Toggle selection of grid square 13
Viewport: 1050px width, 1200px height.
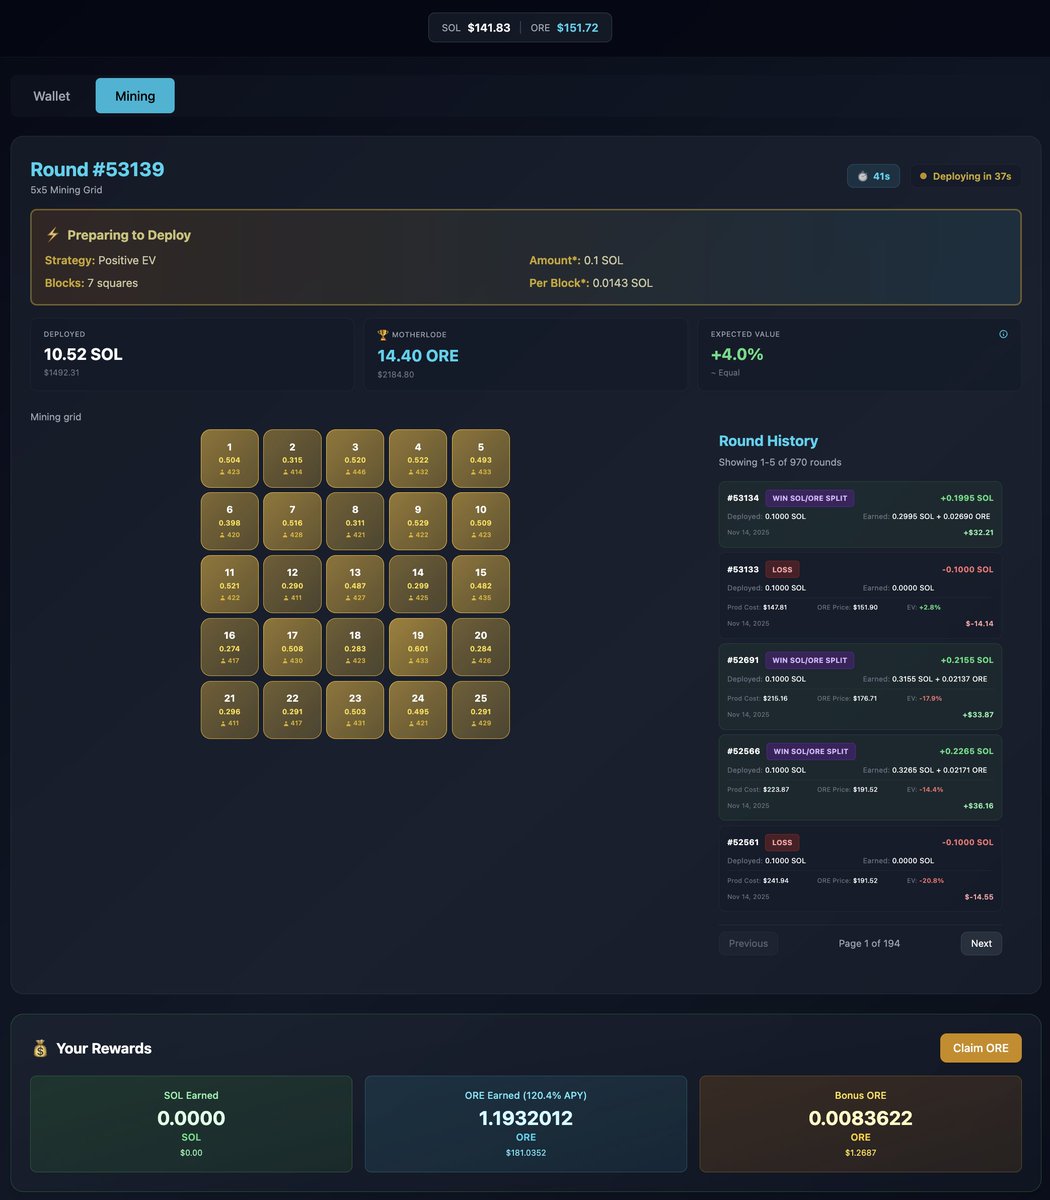coord(355,584)
